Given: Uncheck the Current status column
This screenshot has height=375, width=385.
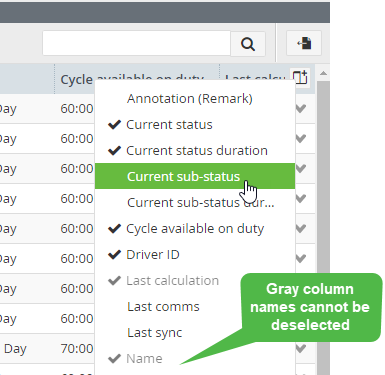Looking at the screenshot, I should click(195, 124).
